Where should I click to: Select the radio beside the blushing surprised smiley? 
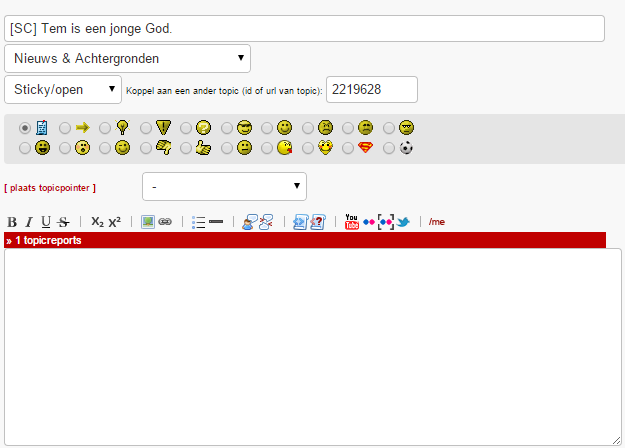tap(65, 148)
